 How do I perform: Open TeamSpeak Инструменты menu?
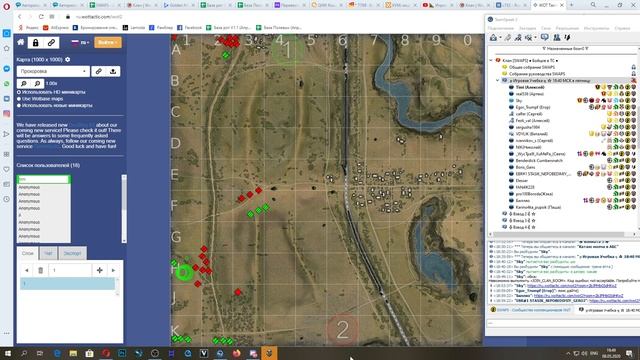(x=596, y=28)
